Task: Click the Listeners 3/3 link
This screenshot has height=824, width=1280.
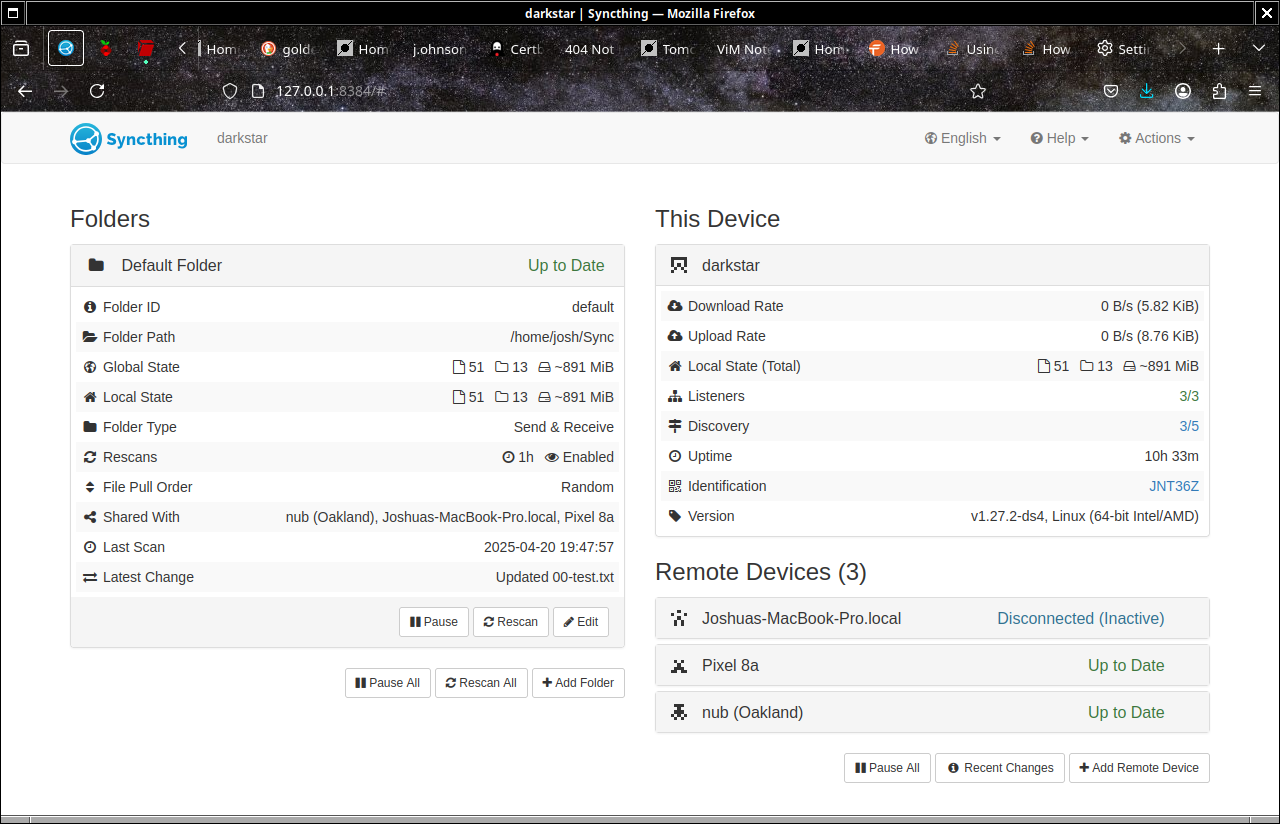Action: coord(1189,396)
